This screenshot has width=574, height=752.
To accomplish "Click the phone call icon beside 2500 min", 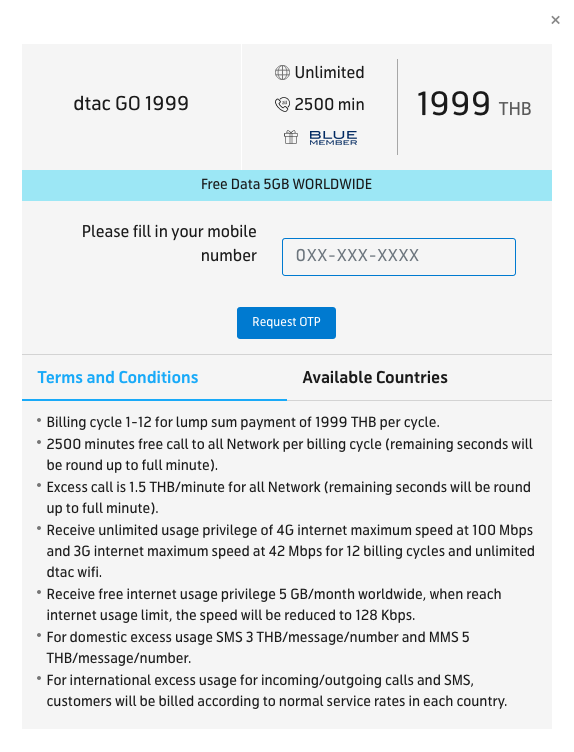I will point(282,104).
